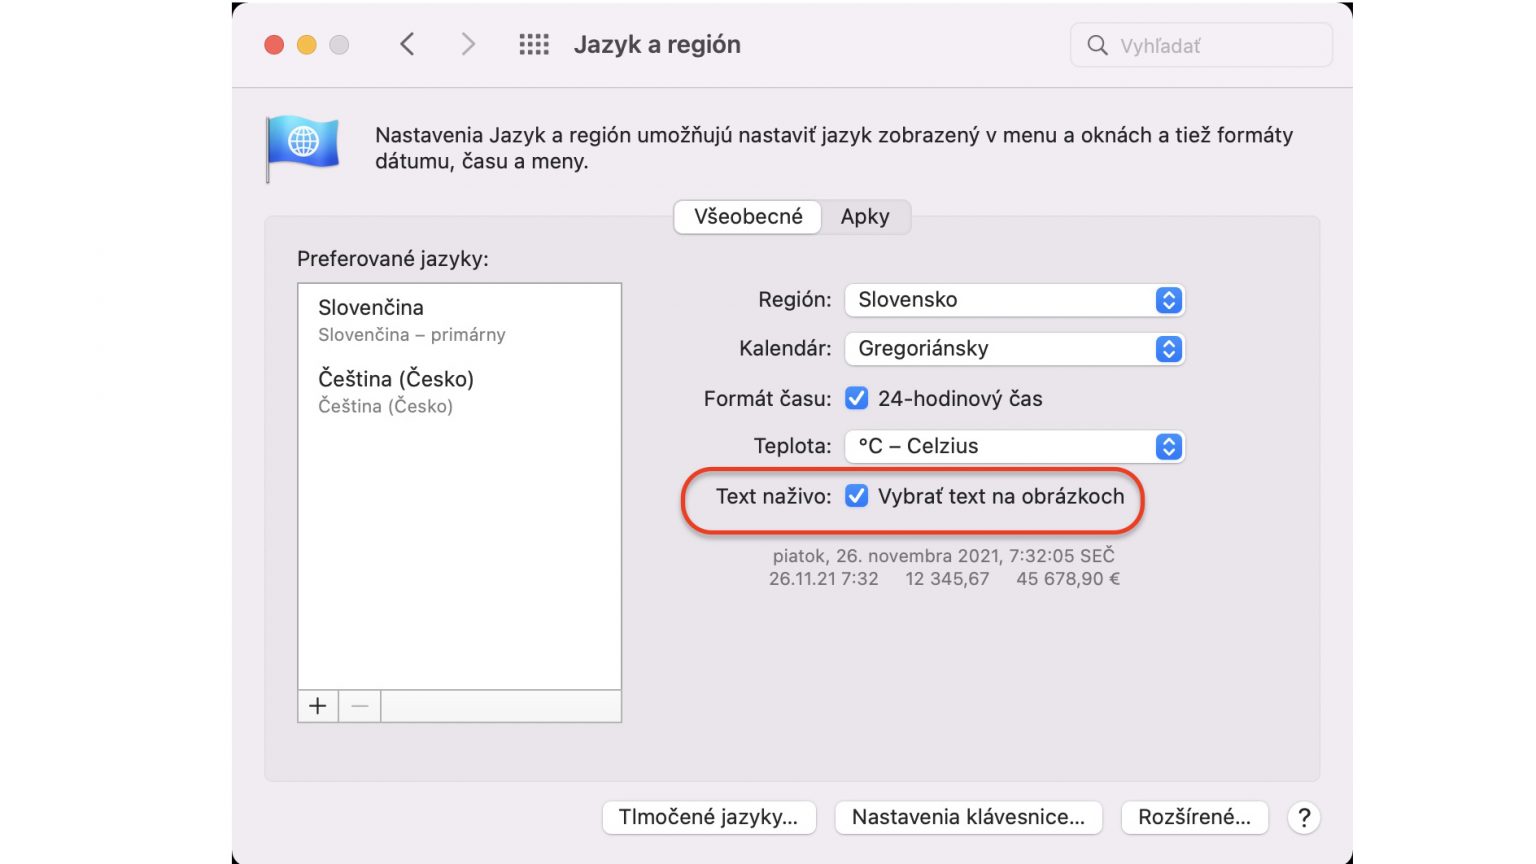Go forward with the right chevron
1536x864 pixels.
(x=468, y=44)
